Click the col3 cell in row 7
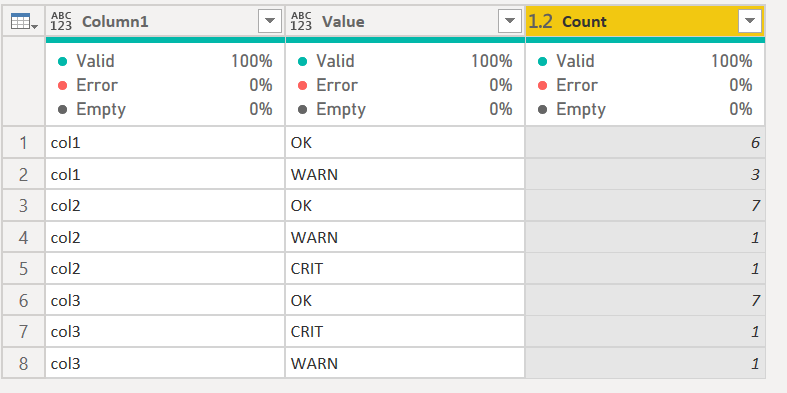Viewport: 787px width, 393px height. 165,332
